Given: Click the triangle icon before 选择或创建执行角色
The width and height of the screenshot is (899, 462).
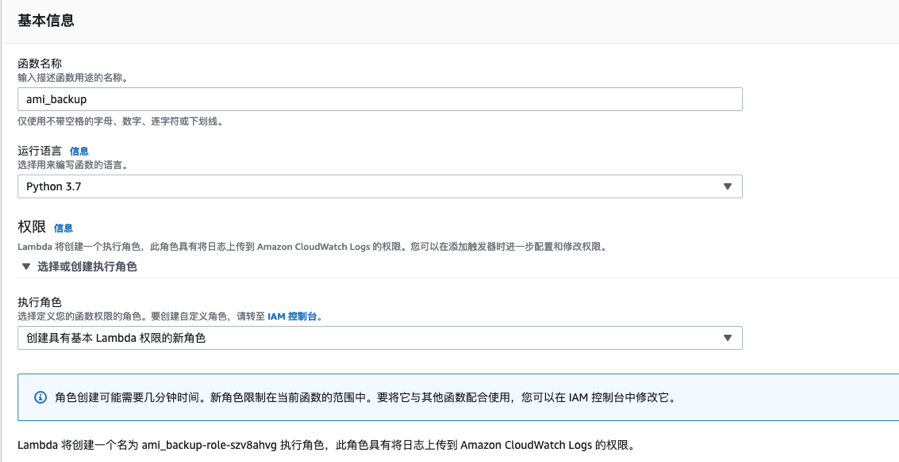Looking at the screenshot, I should click(x=26, y=267).
